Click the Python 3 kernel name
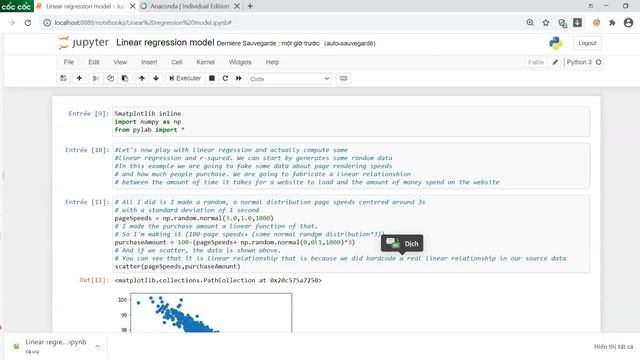The width and height of the screenshot is (640, 360). pos(579,62)
